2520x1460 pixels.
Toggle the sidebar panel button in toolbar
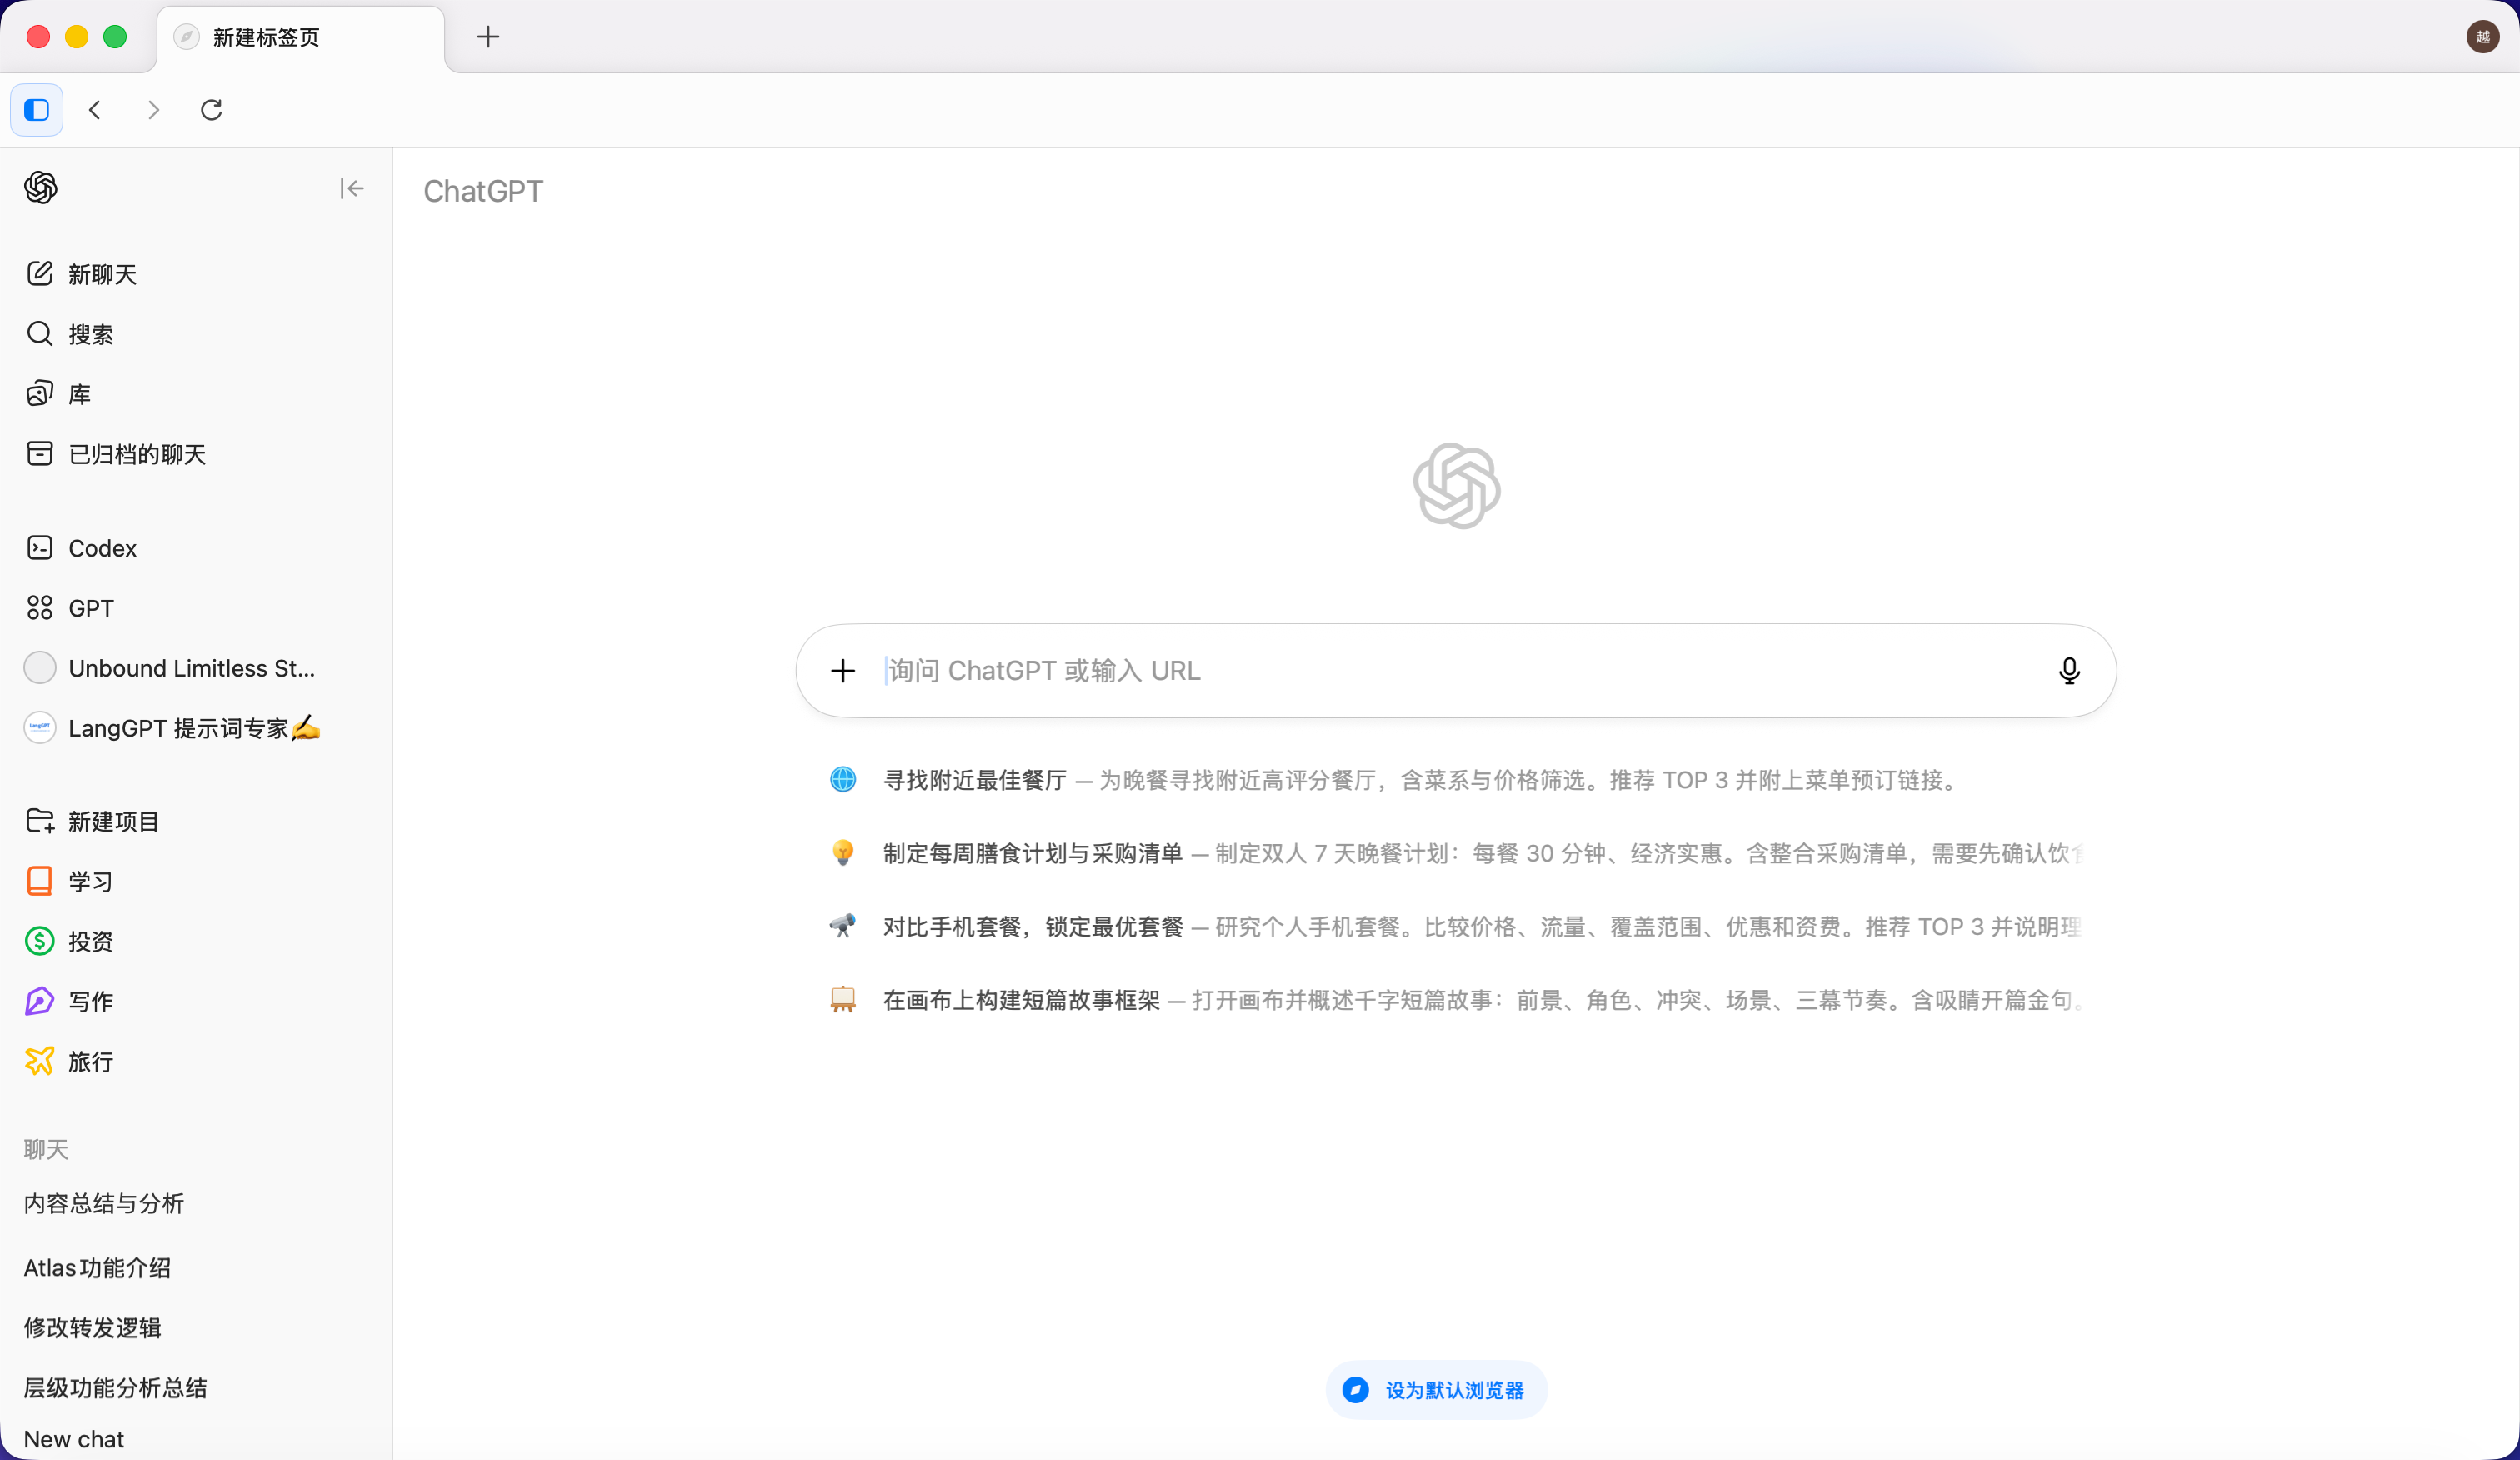(x=37, y=110)
